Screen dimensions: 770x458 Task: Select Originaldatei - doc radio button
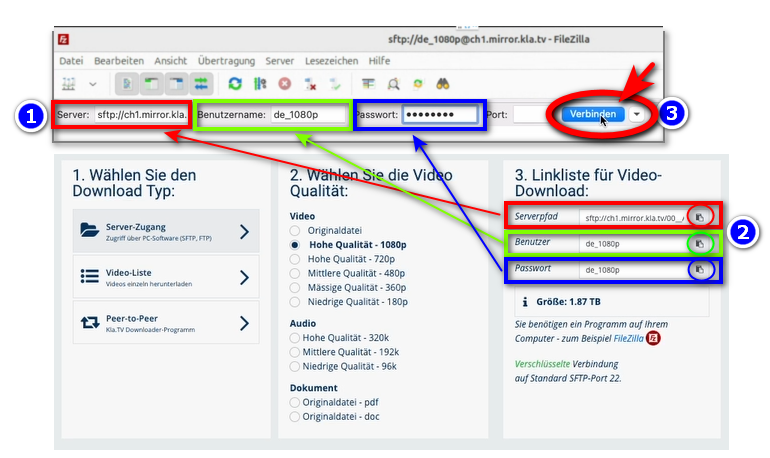[x=295, y=417]
